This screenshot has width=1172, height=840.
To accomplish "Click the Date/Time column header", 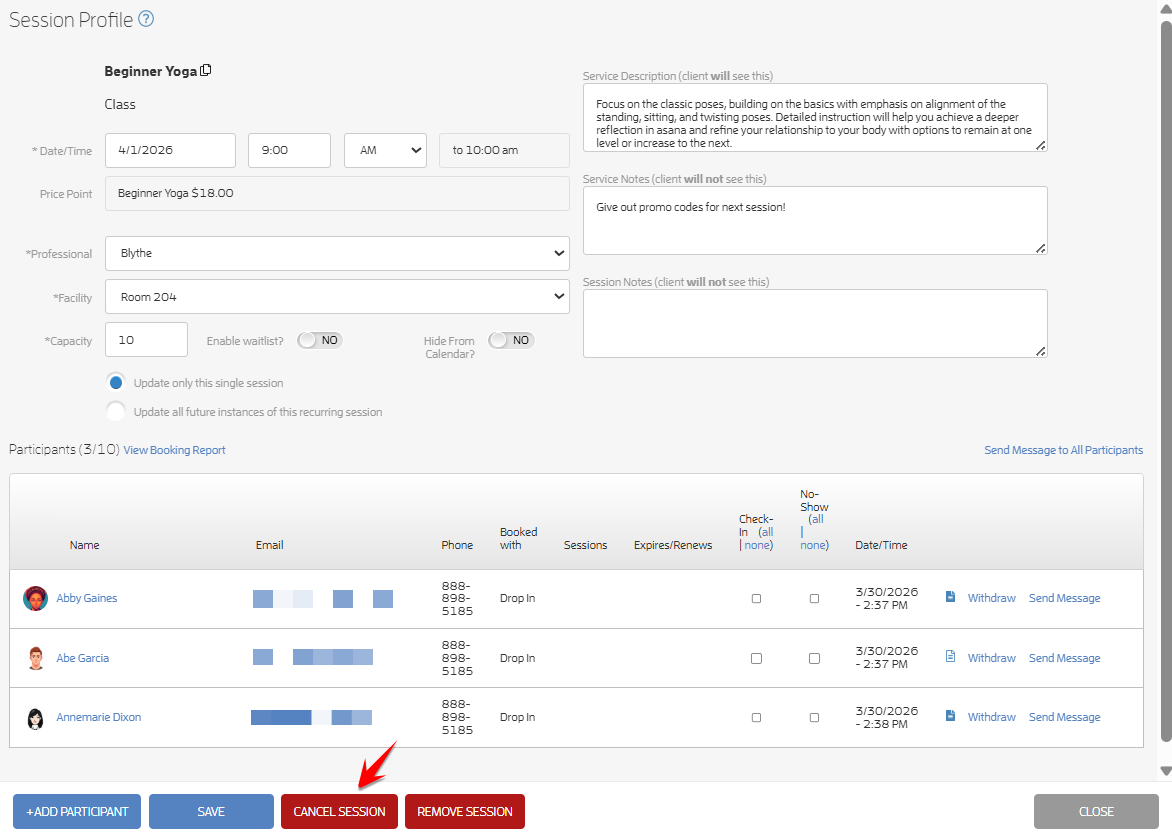I will [x=881, y=546].
